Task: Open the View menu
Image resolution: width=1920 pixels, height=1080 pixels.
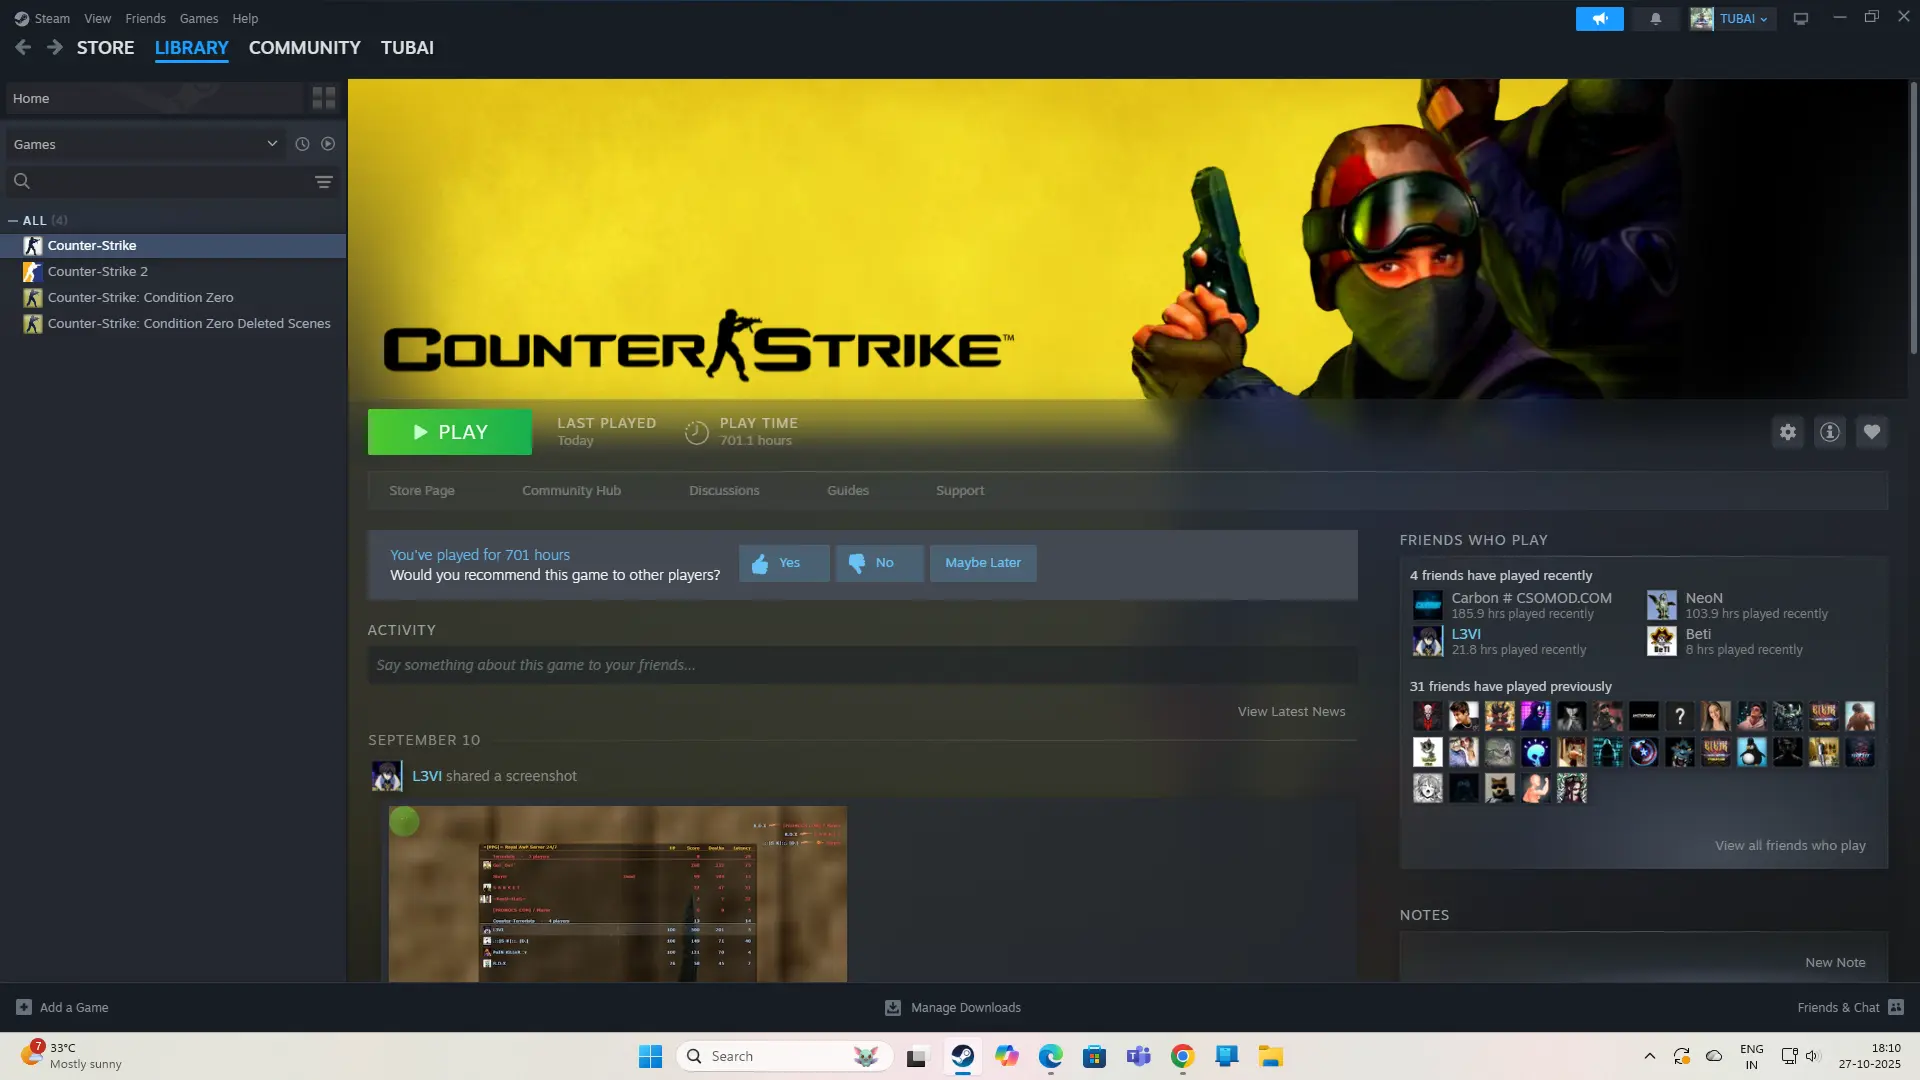Action: point(97,18)
